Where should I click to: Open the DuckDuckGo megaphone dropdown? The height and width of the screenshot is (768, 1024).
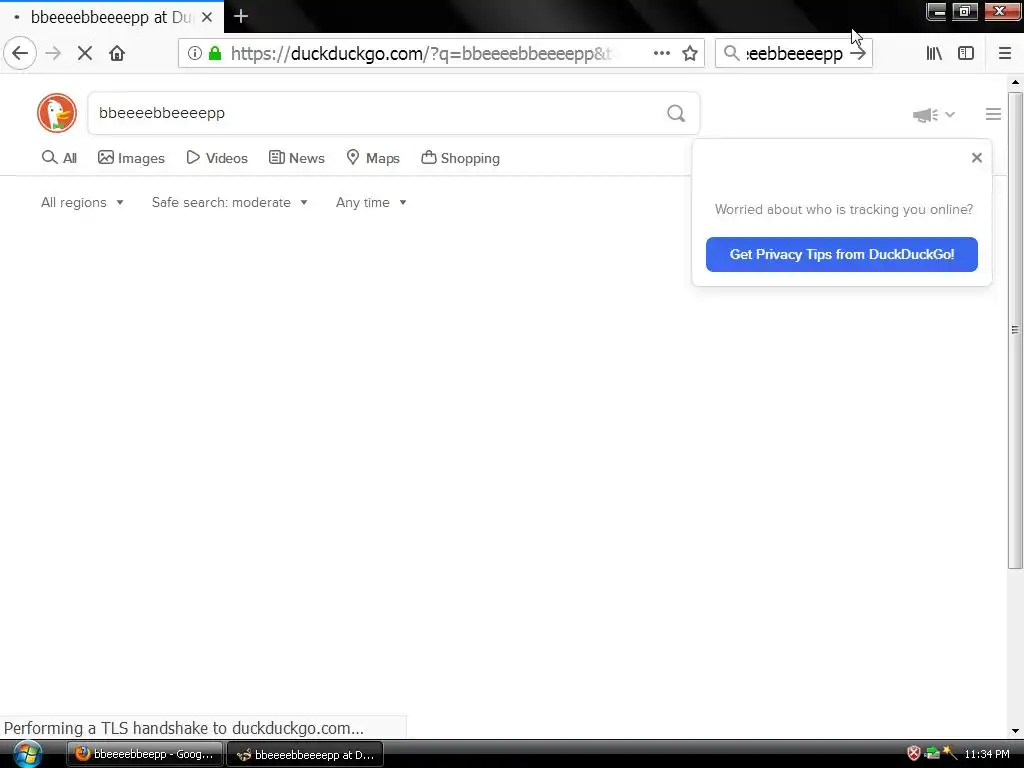934,115
